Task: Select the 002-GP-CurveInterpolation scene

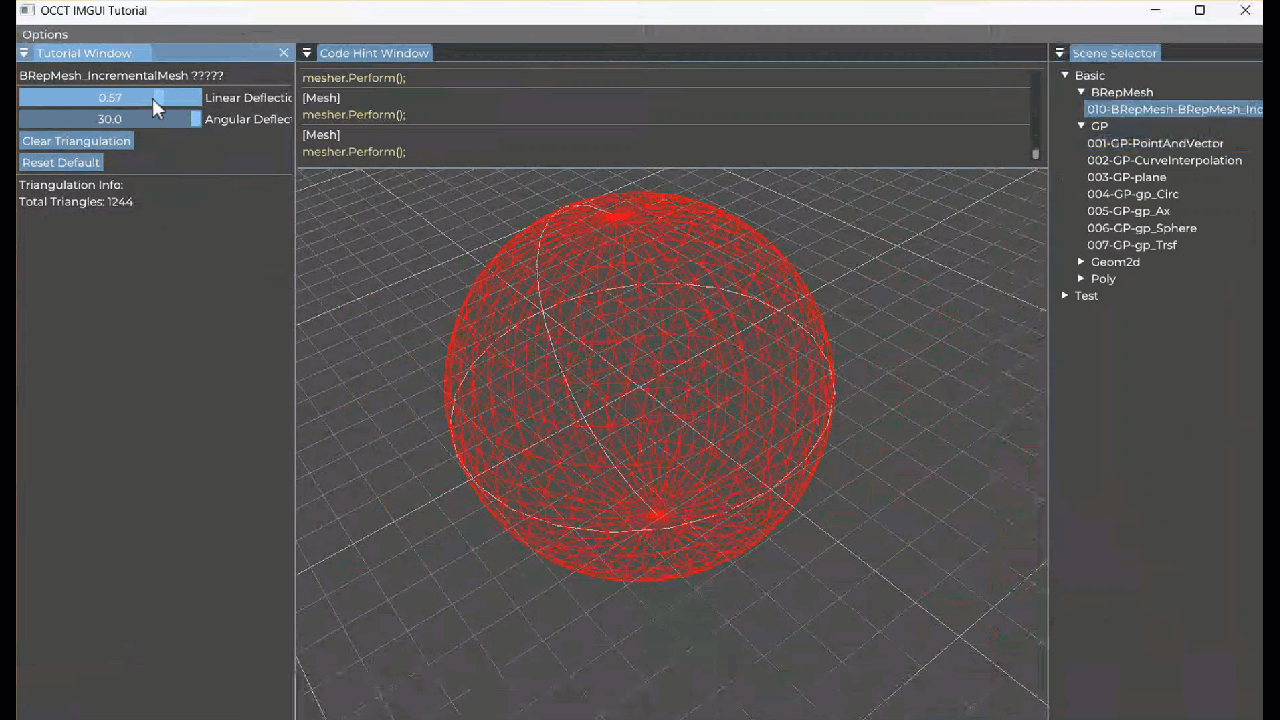Action: pyautogui.click(x=1164, y=160)
